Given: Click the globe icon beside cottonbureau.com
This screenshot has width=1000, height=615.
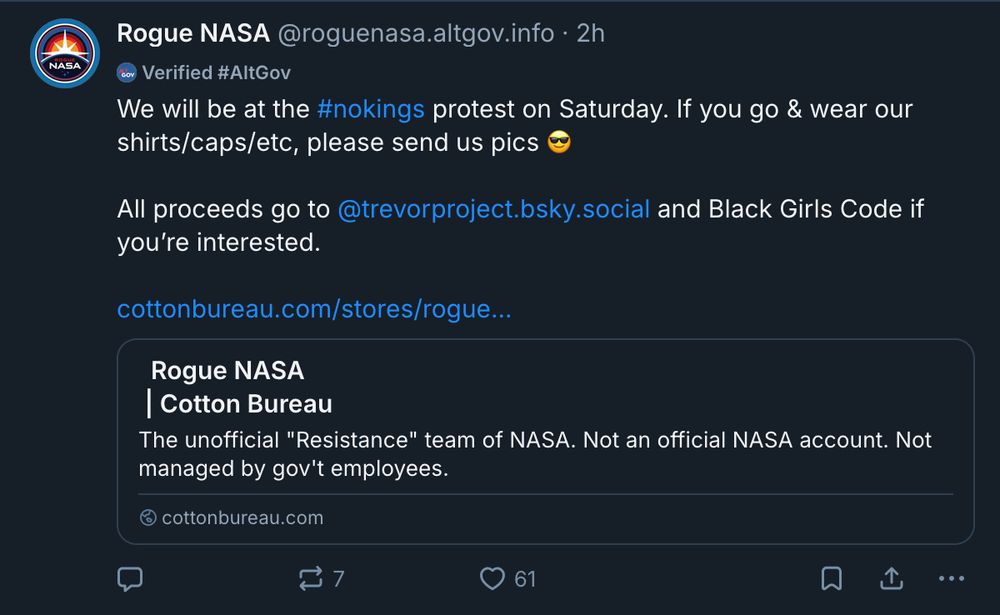Looking at the screenshot, I should (148, 518).
